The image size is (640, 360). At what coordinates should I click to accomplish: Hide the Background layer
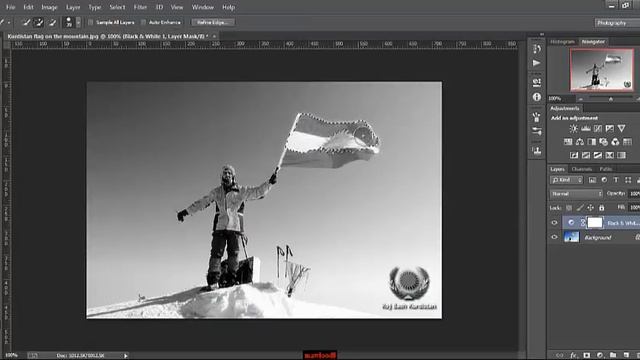point(554,237)
